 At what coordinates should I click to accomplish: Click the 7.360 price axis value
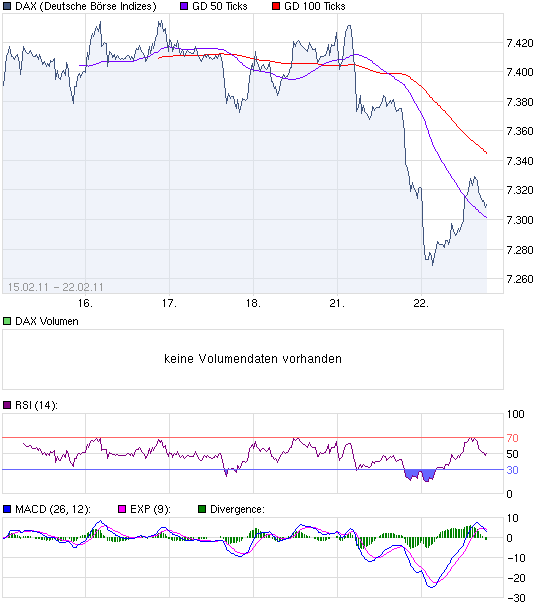click(520, 131)
